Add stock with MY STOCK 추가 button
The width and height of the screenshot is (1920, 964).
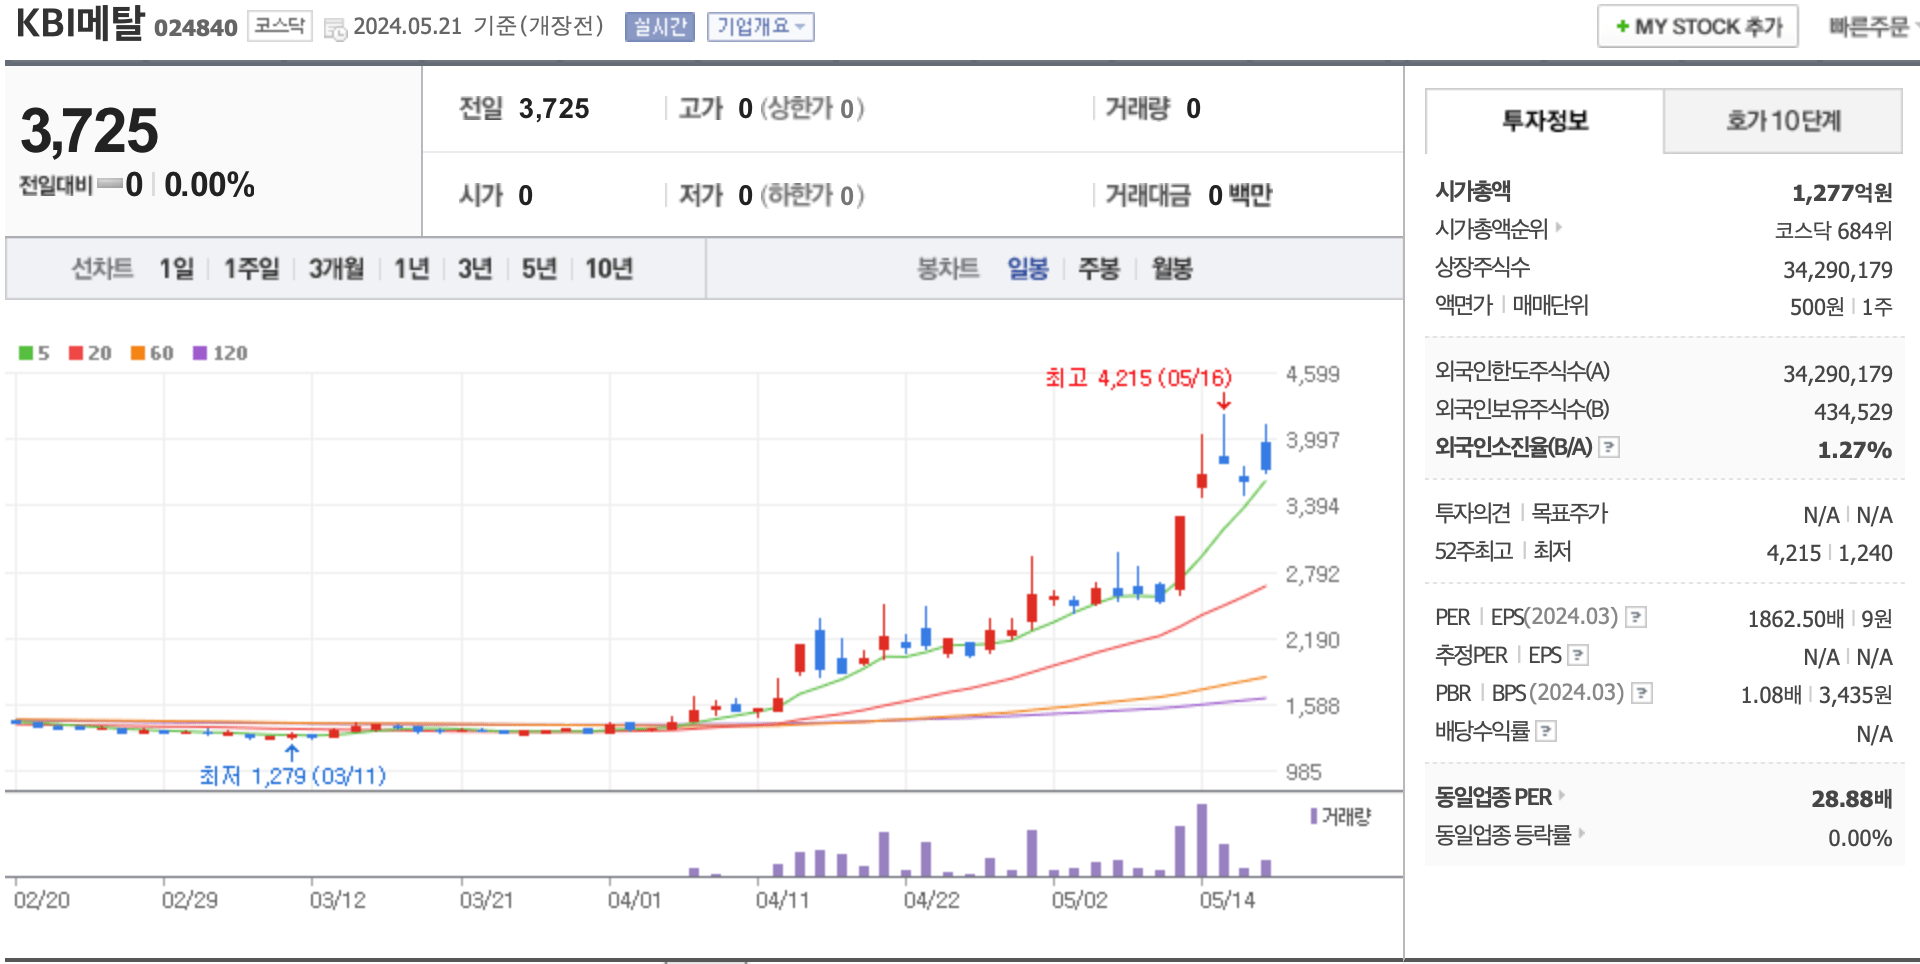[1698, 27]
